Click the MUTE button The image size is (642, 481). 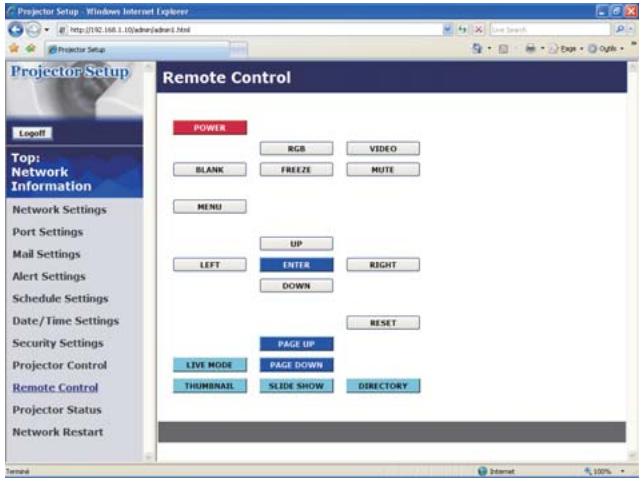(x=383, y=169)
